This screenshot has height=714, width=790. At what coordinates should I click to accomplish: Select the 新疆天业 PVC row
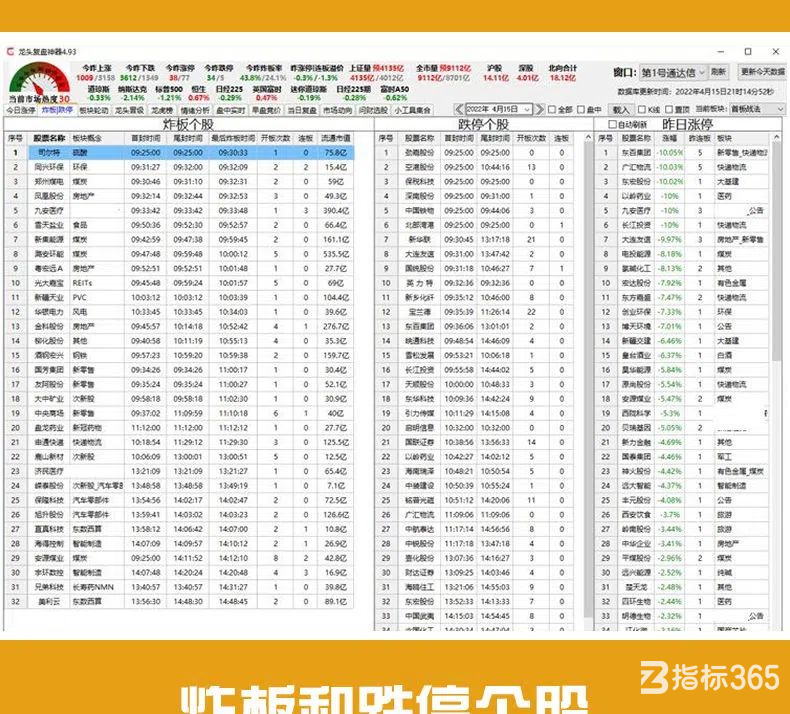[179, 298]
